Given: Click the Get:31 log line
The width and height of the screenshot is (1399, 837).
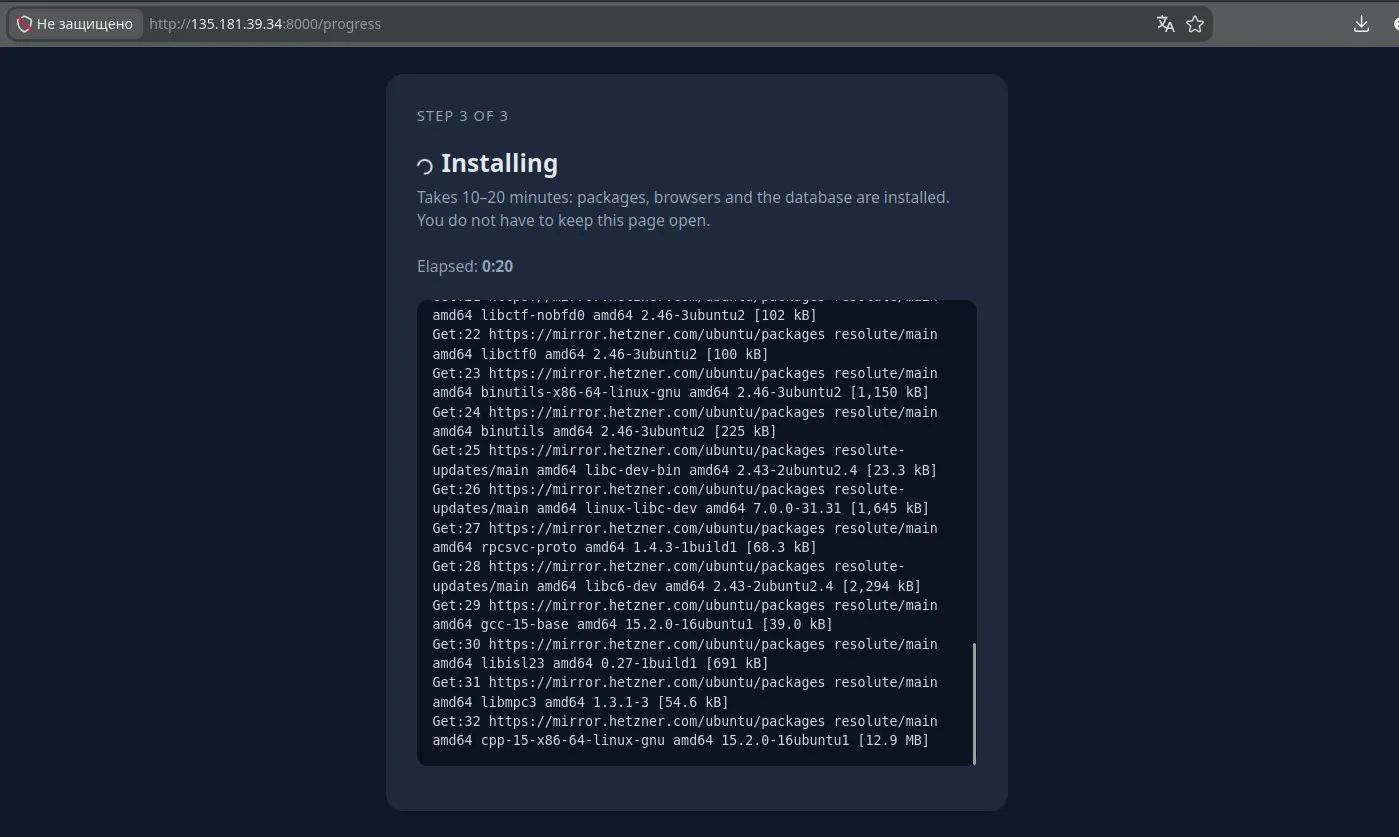Looking at the screenshot, I should tap(685, 682).
